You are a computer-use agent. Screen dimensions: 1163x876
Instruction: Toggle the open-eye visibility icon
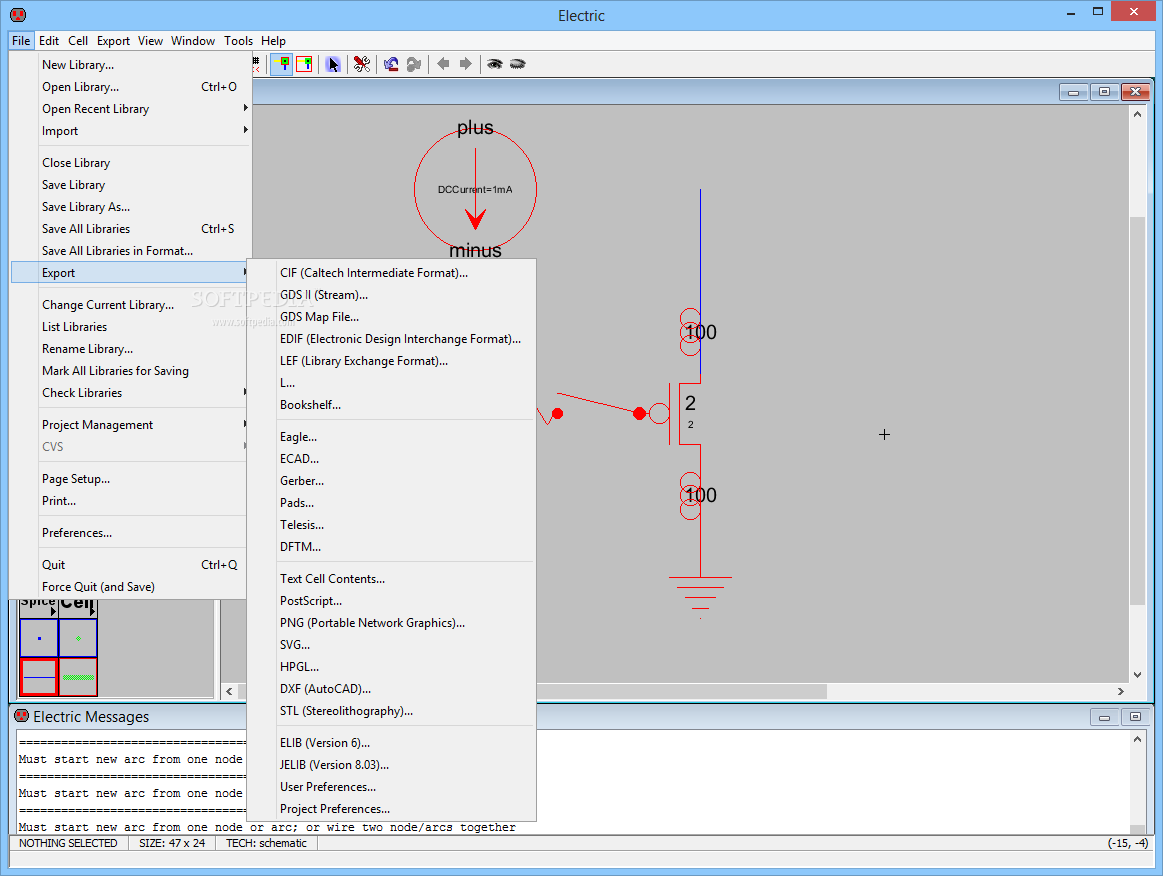coord(495,65)
